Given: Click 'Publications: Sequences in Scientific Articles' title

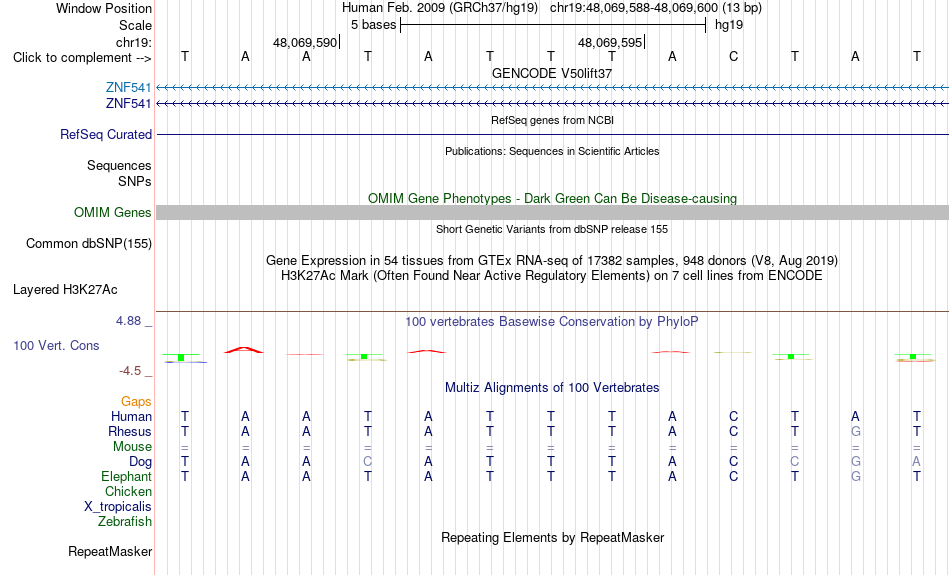Looking at the screenshot, I should [552, 151].
